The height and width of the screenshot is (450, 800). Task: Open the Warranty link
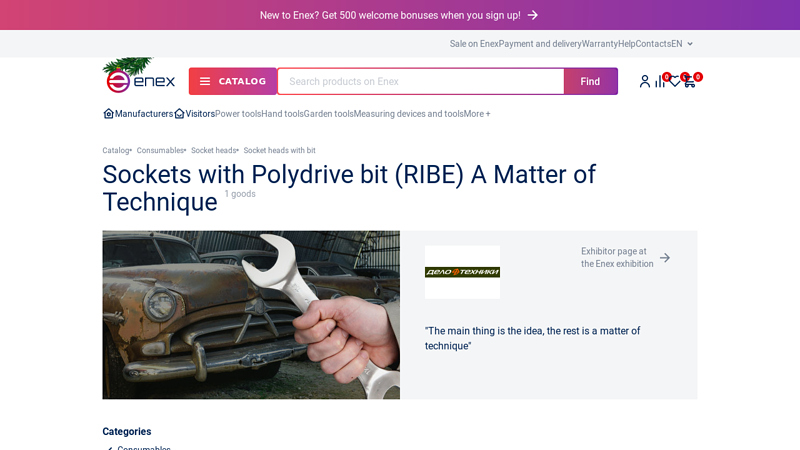(x=599, y=44)
